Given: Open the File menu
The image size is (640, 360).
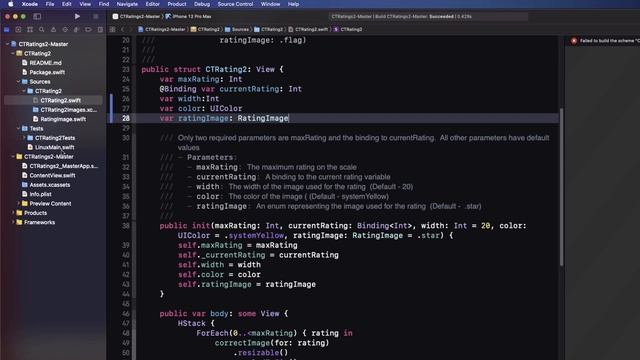Looking at the screenshot, I should tap(50, 4).
